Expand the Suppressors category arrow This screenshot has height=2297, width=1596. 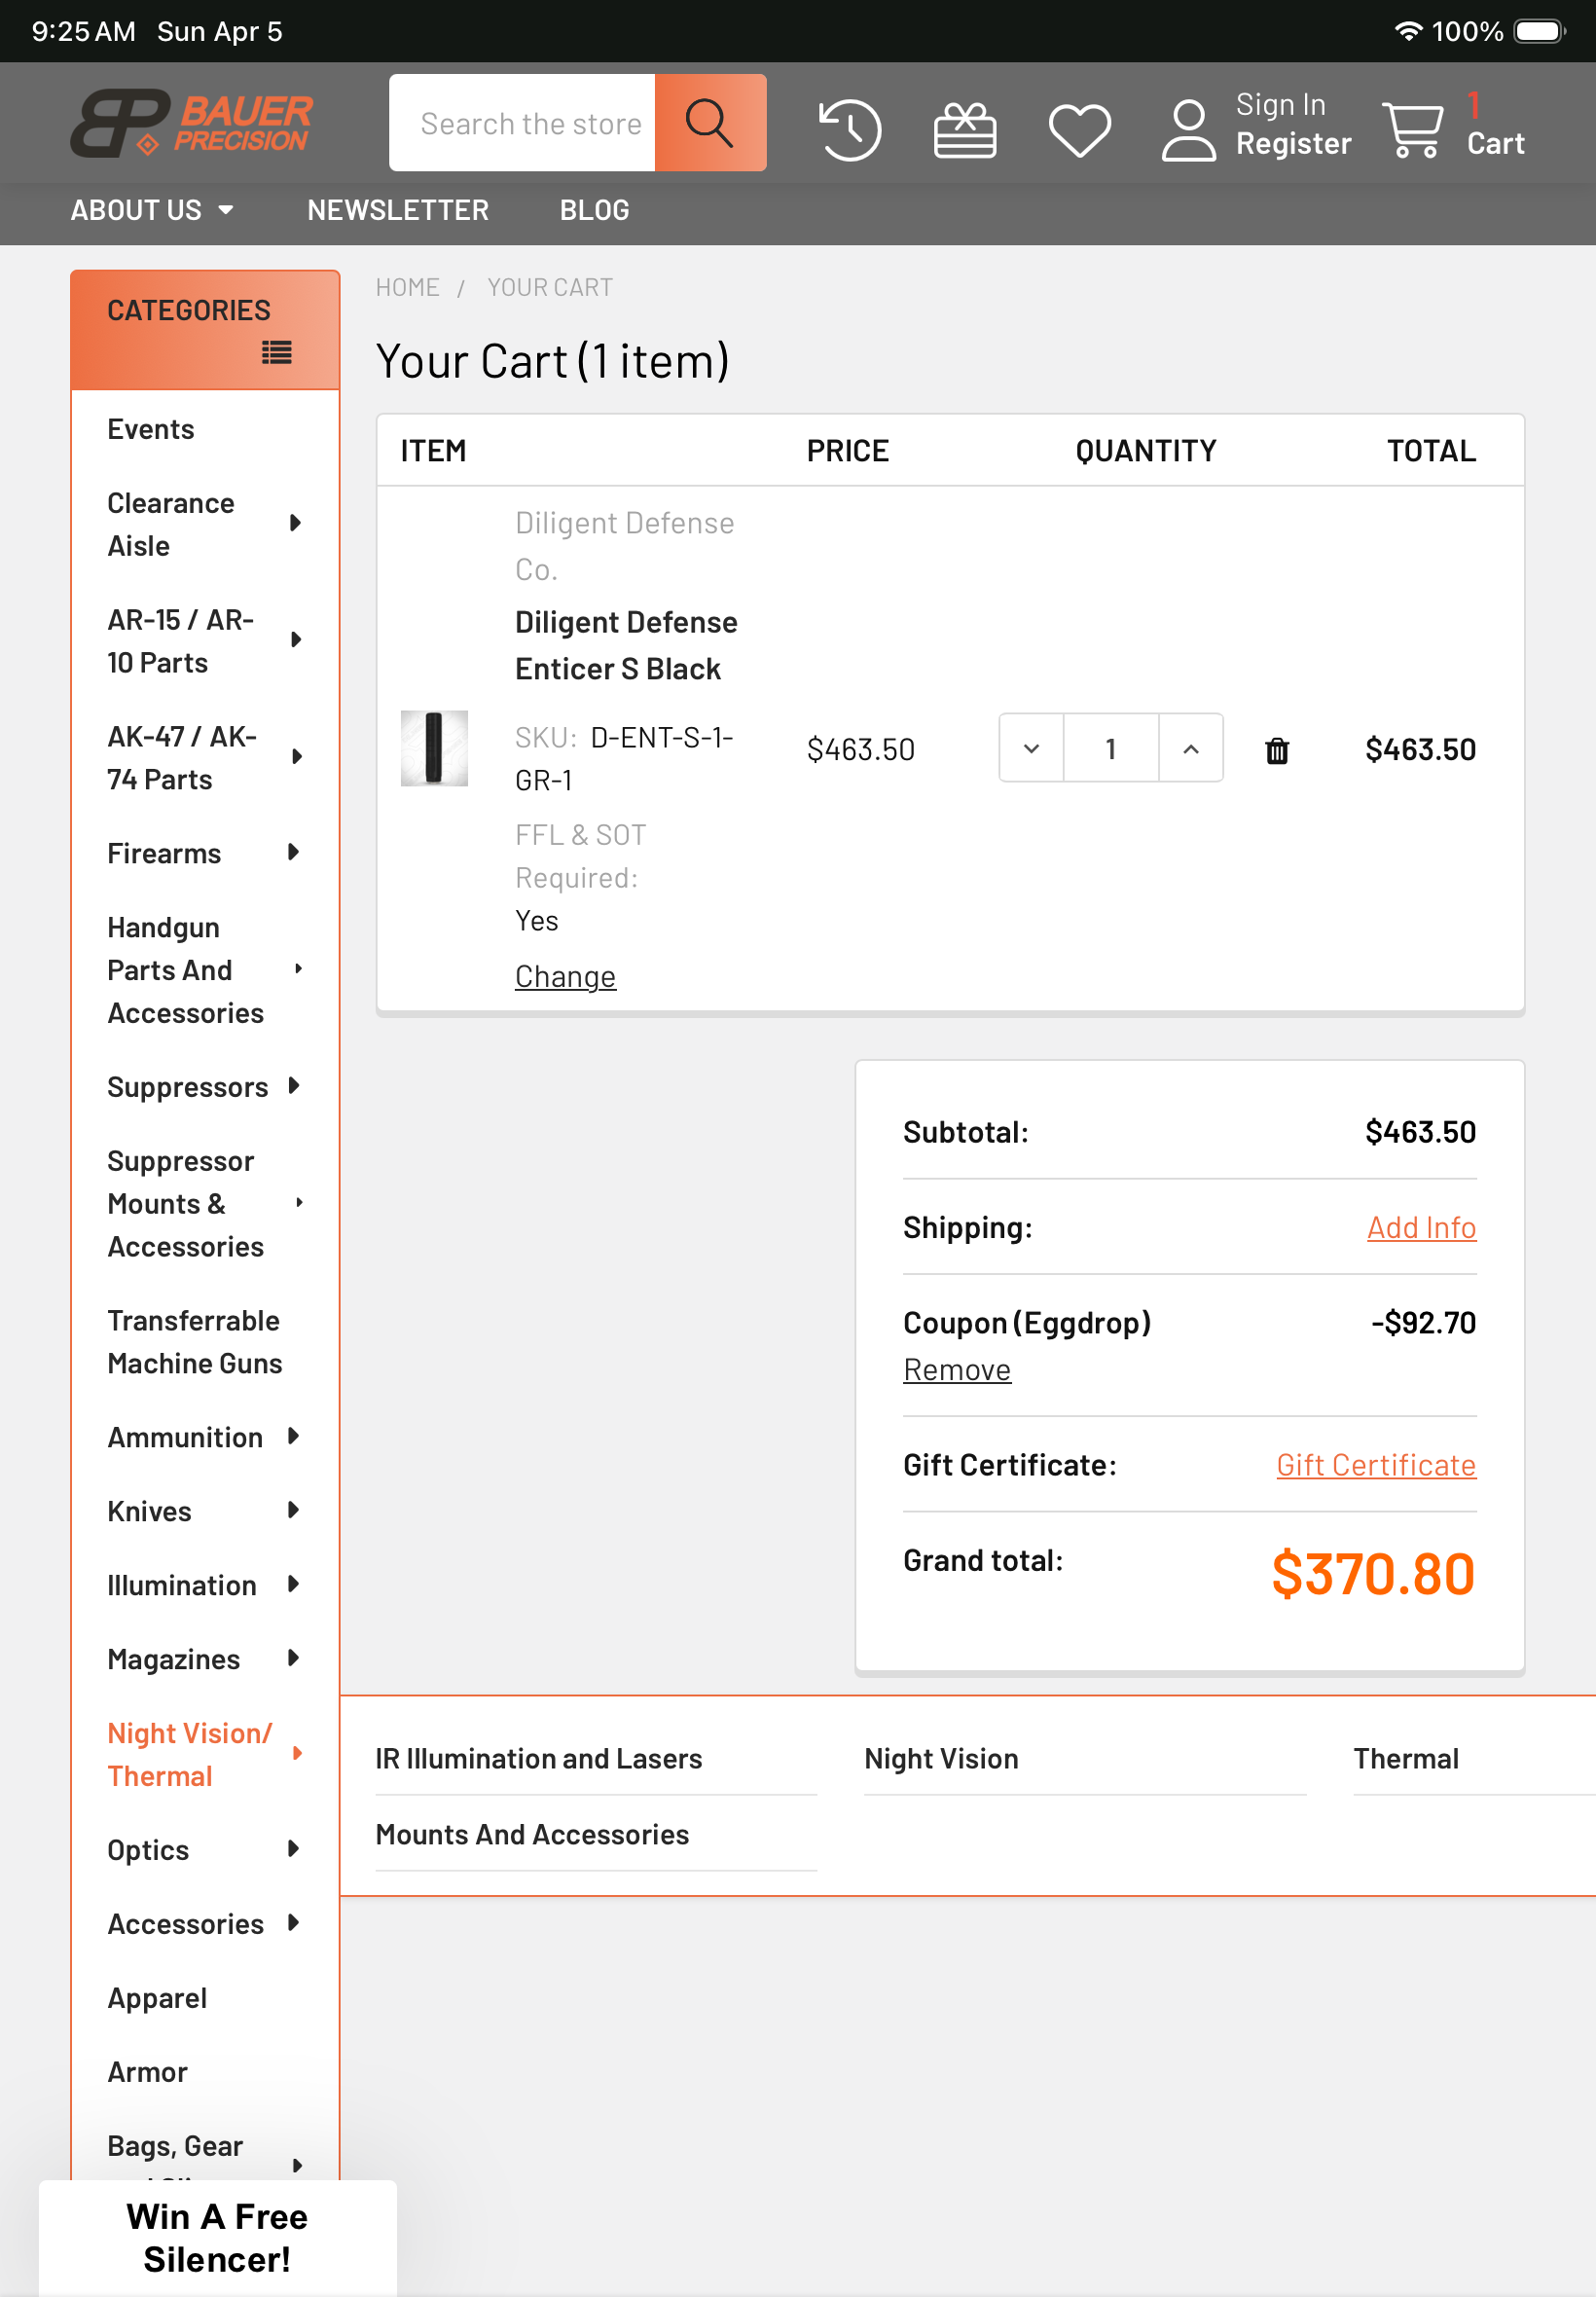point(293,1086)
